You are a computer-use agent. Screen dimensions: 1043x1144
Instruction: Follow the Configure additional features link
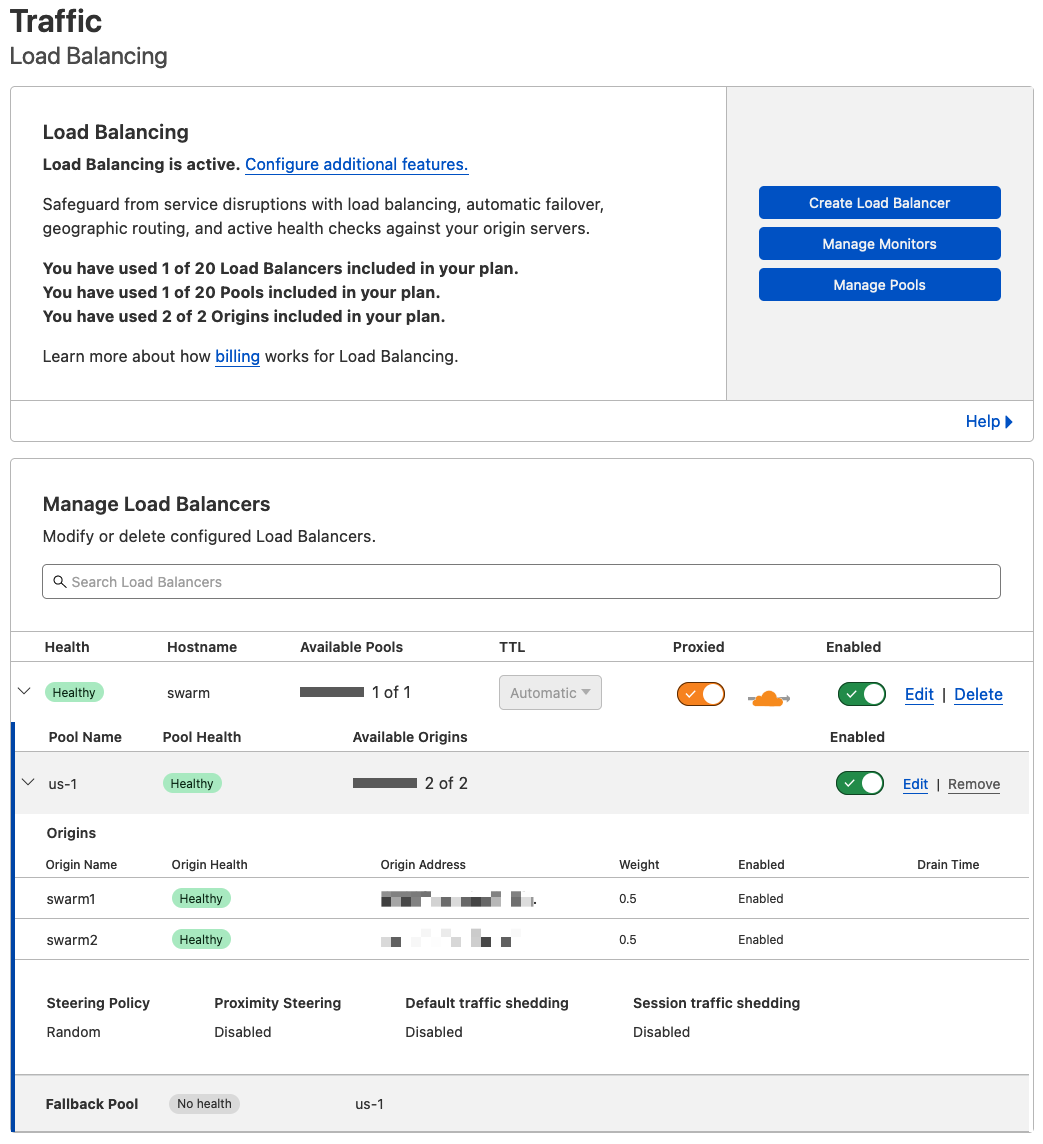[x=357, y=164]
